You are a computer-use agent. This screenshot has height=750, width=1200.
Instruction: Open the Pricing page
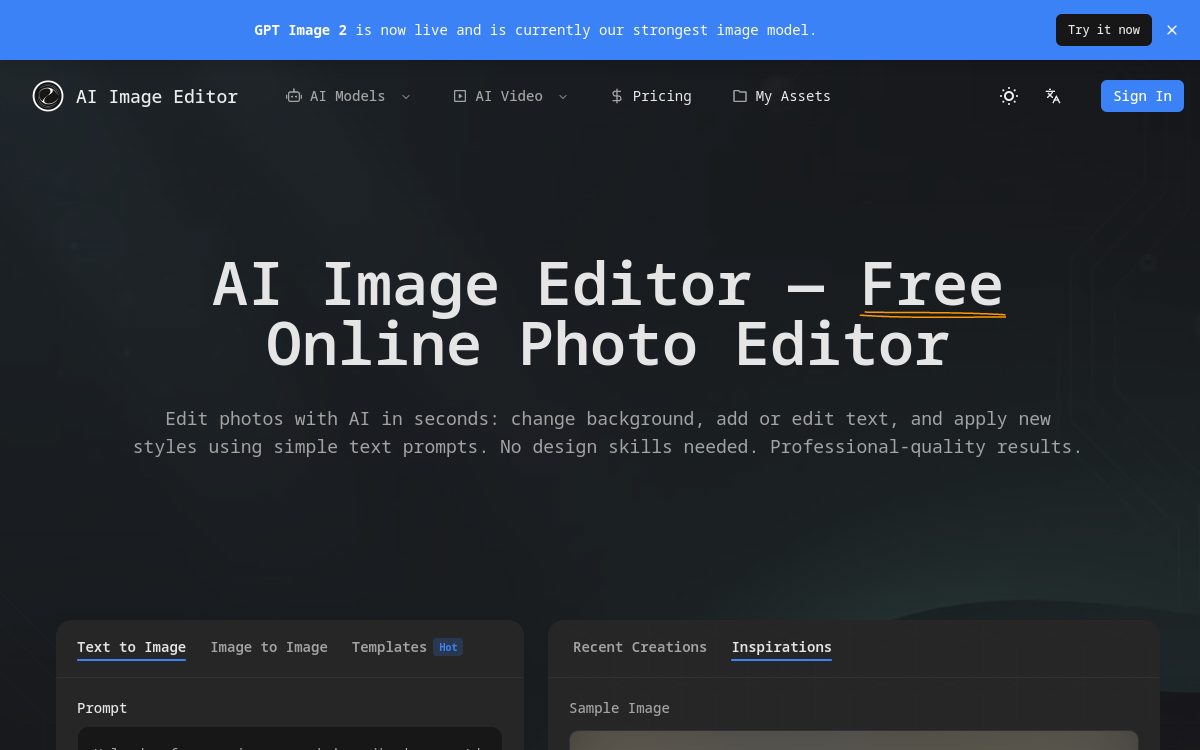(x=651, y=96)
